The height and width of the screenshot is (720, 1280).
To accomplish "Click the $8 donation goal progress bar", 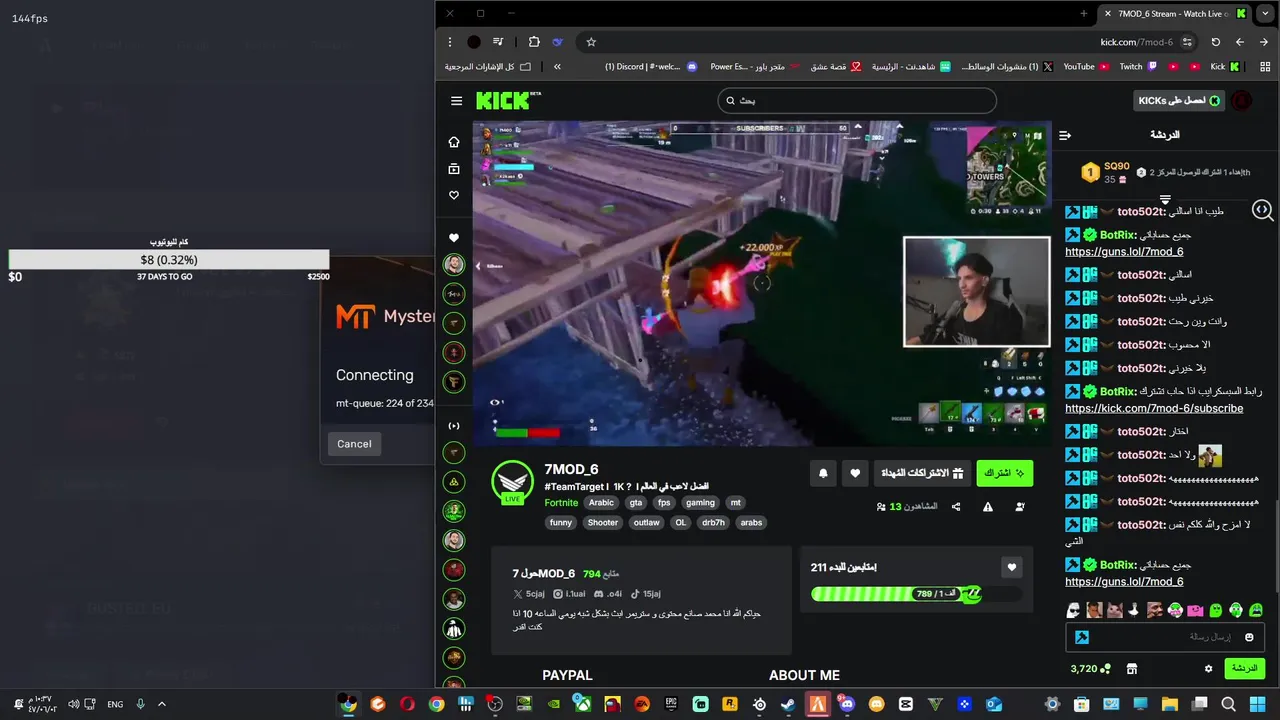I will click(x=169, y=260).
